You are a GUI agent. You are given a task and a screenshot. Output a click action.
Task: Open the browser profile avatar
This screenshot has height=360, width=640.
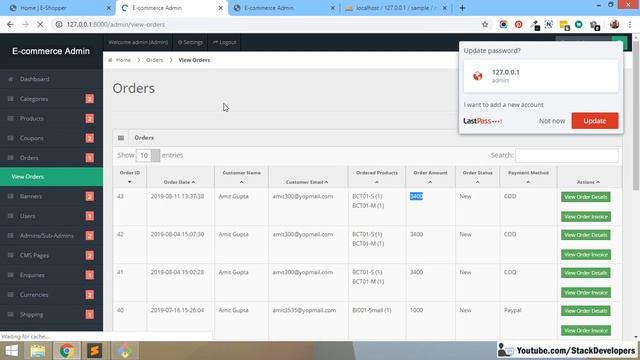tap(614, 24)
